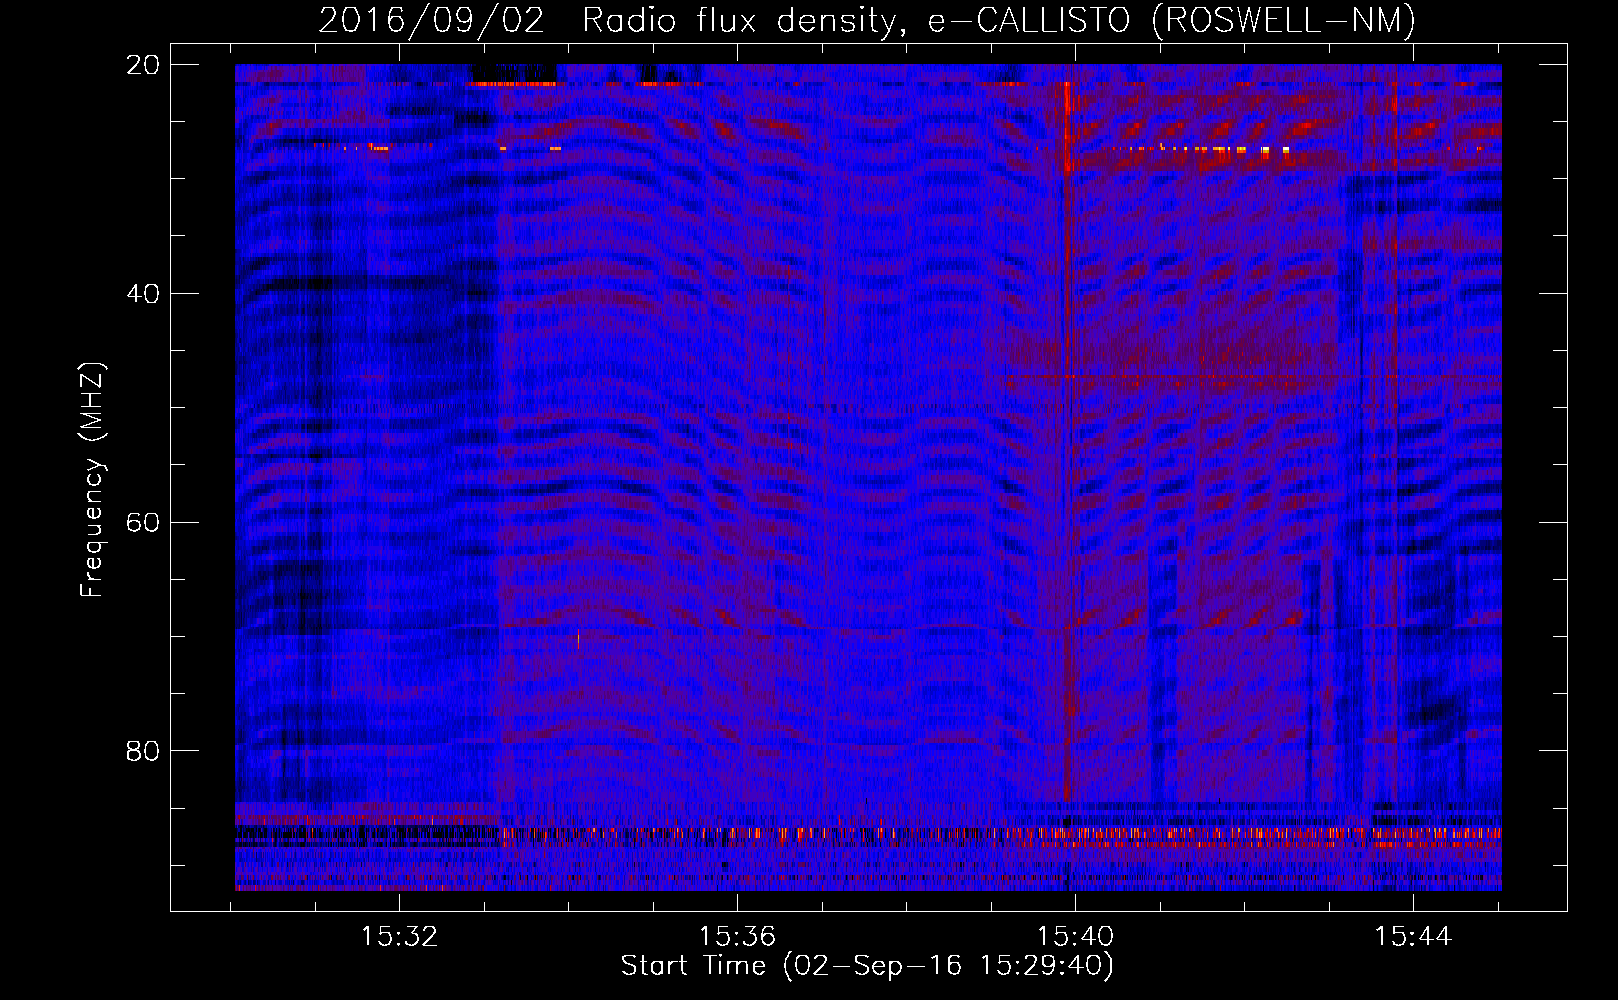Click the '15:36' time tick label
The height and width of the screenshot is (1000, 1618).
(x=737, y=936)
